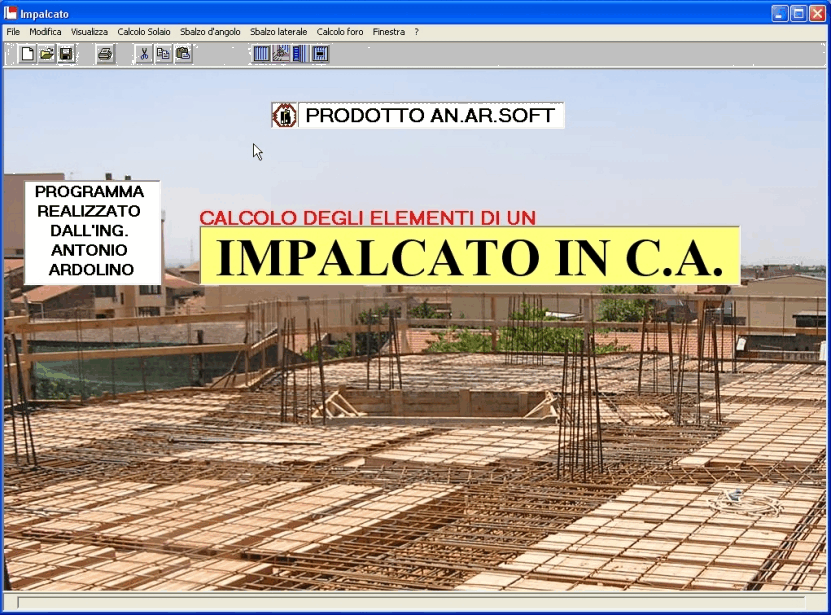Screen dimensions: 831x615
Task: Open the Sbalzo d'angolo menu
Action: click(x=210, y=32)
